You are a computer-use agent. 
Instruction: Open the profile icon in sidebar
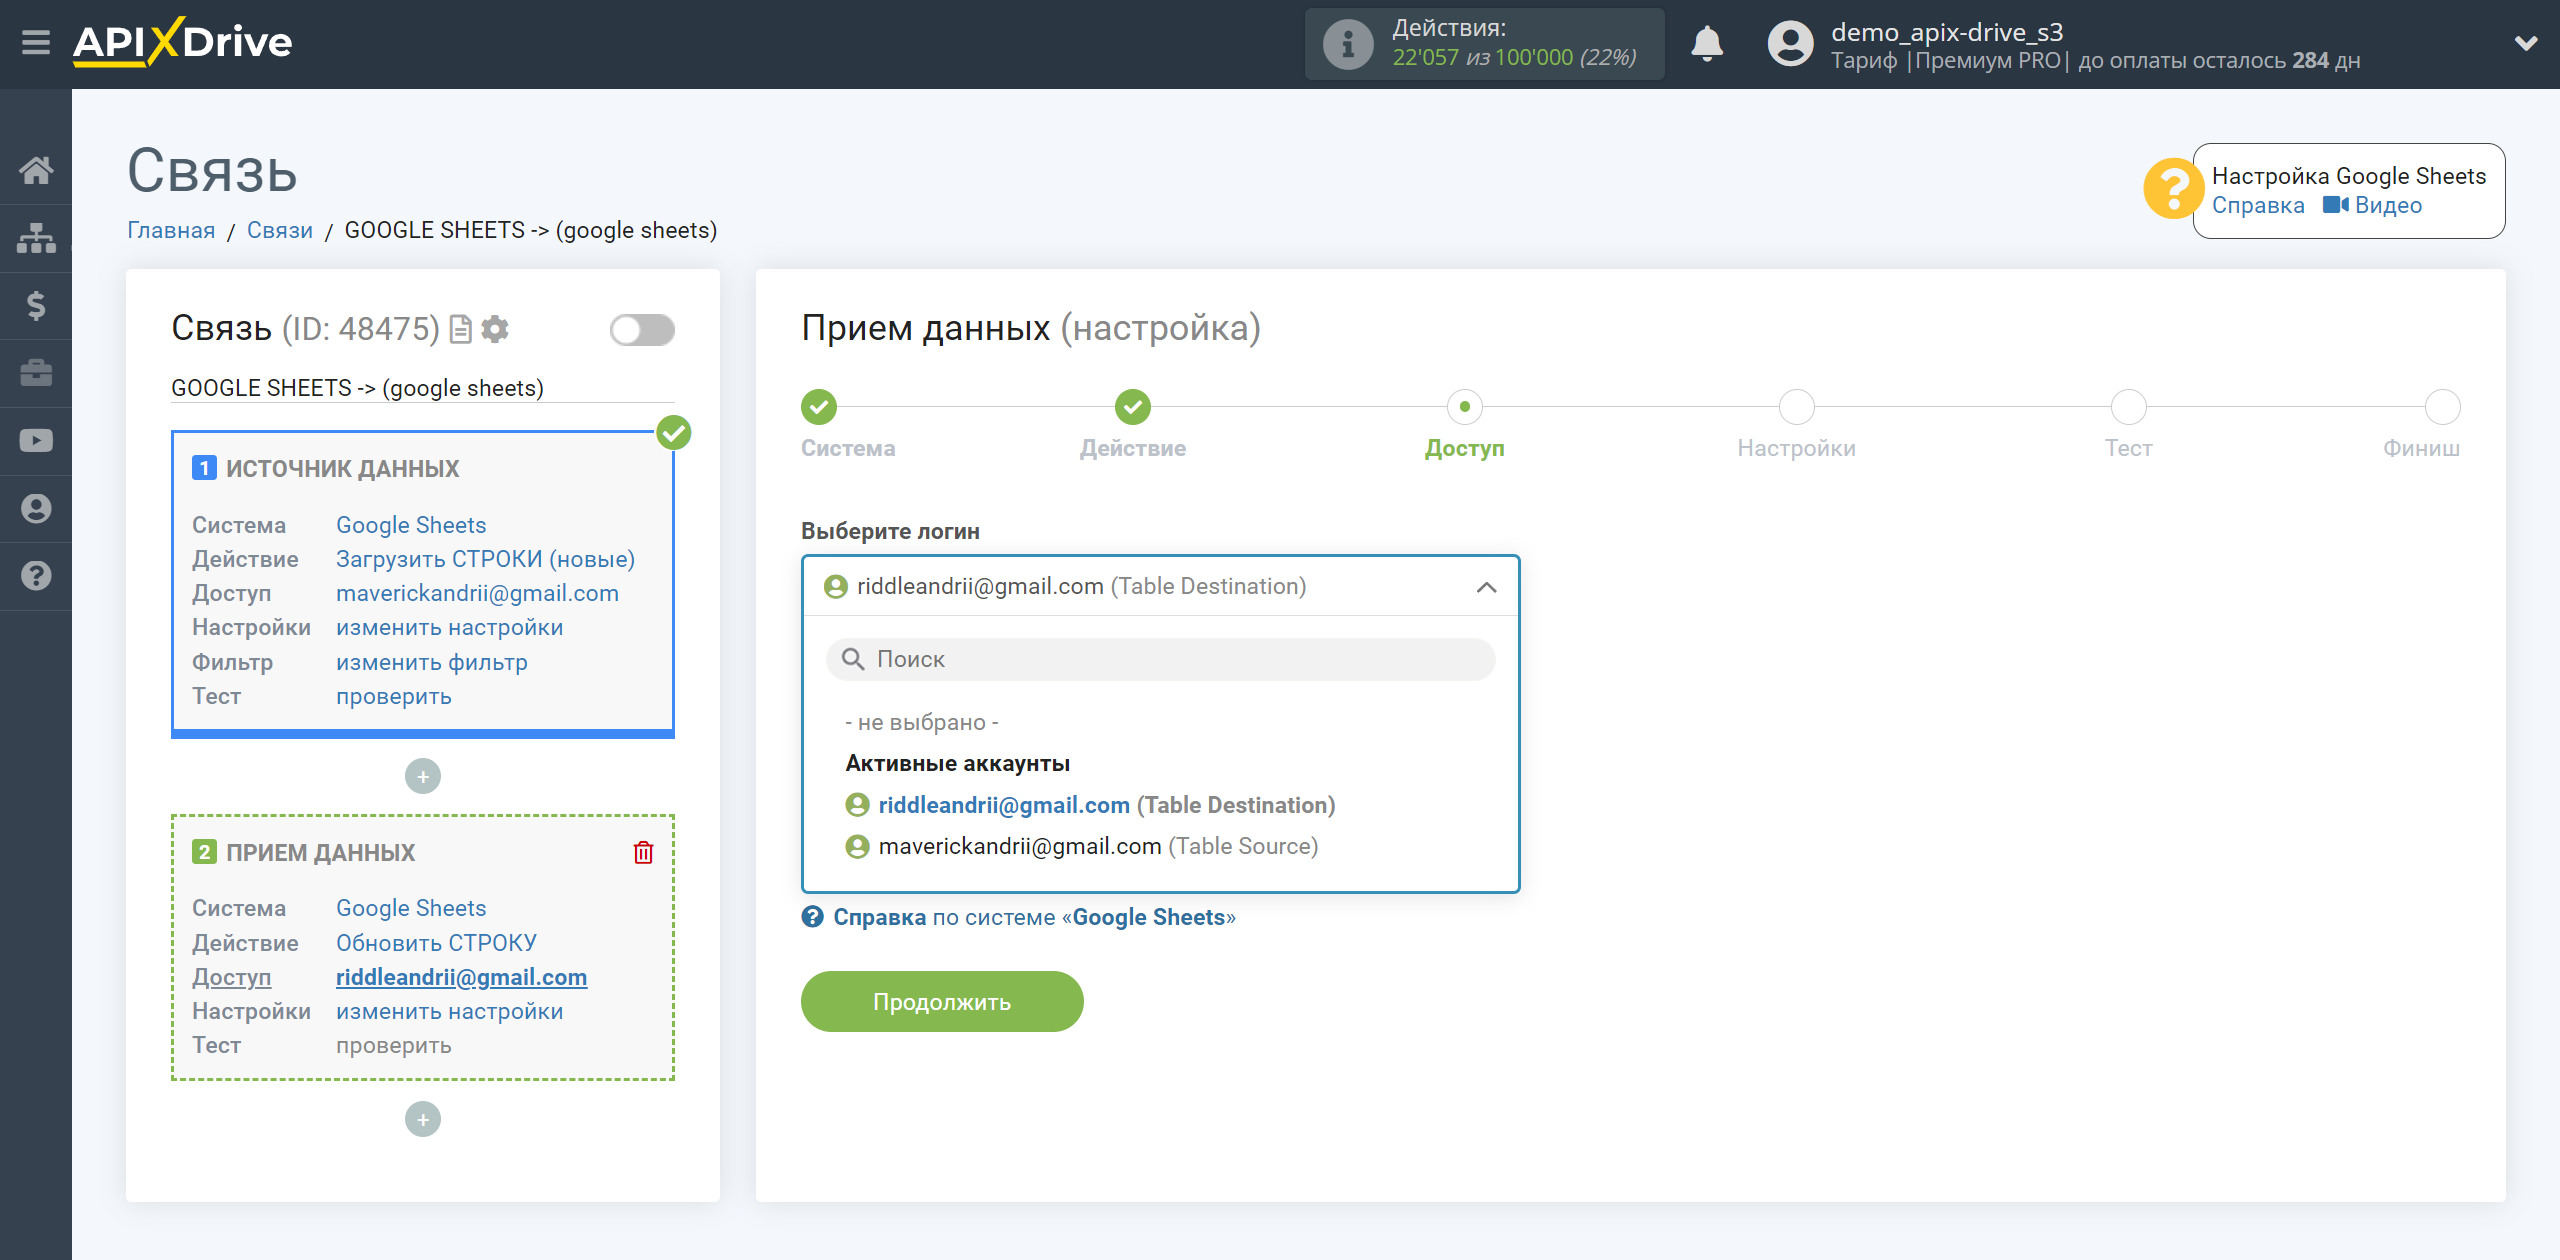[x=36, y=508]
